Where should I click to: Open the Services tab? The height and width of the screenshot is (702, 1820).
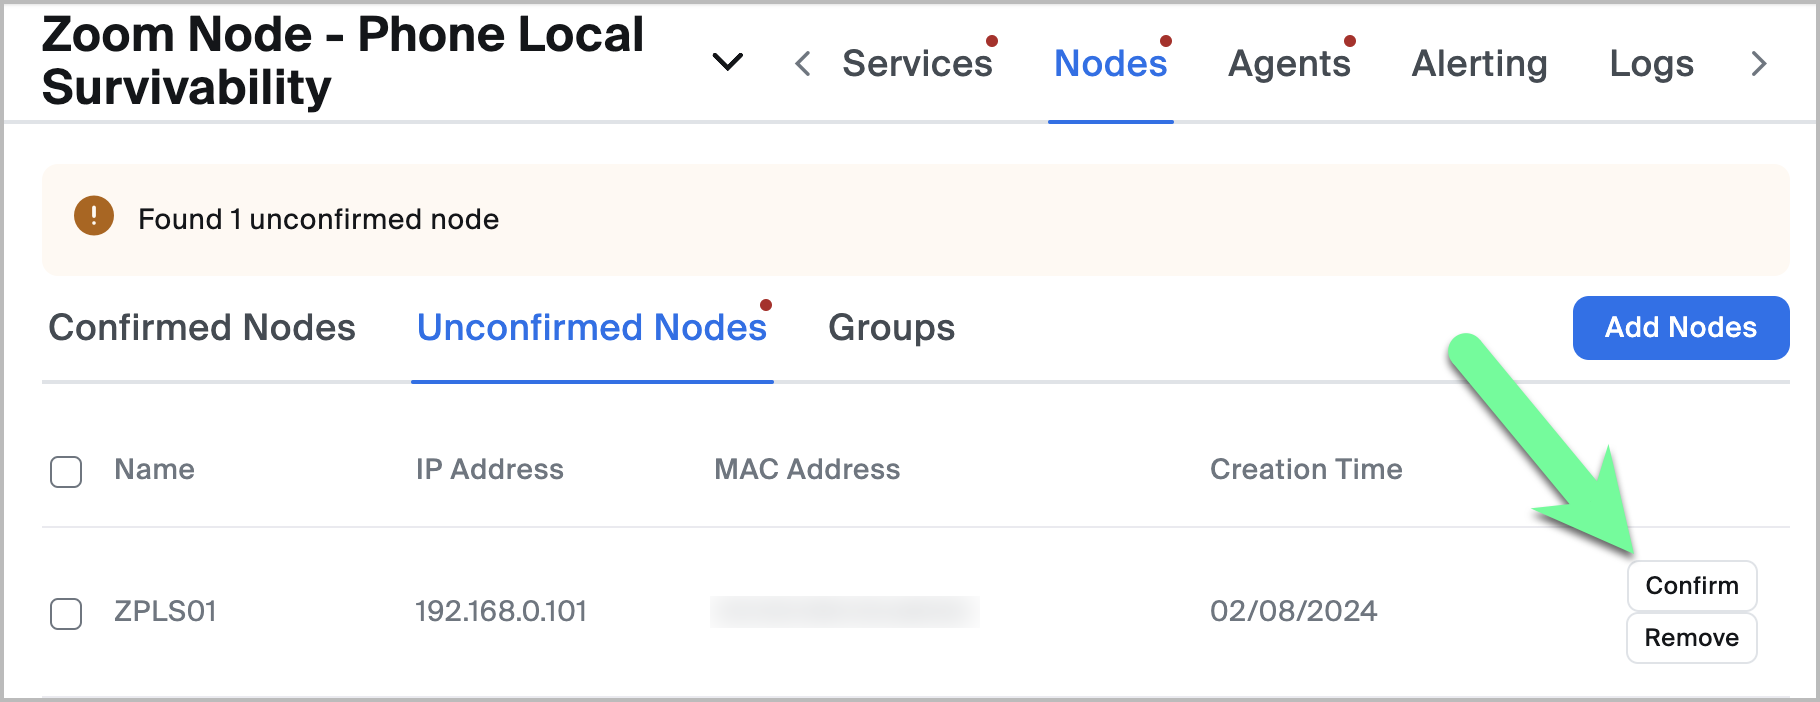pos(917,64)
